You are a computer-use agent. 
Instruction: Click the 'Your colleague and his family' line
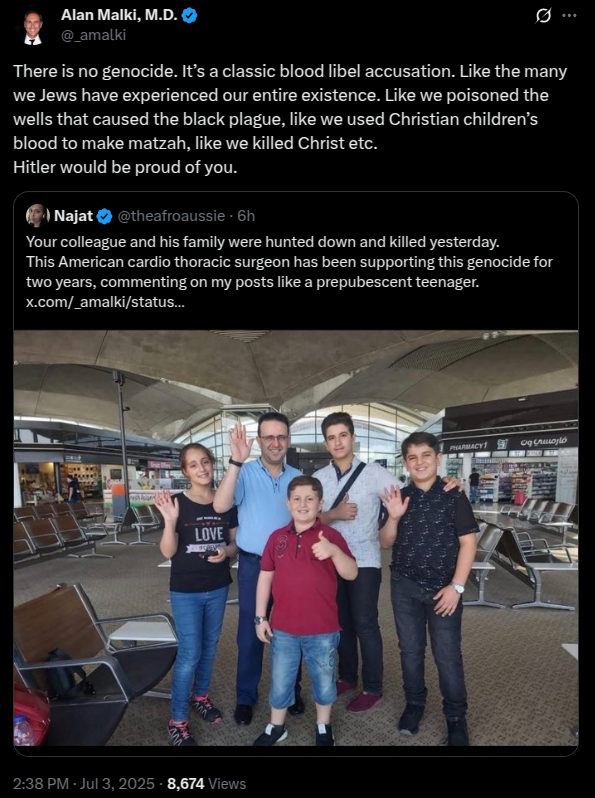coord(263,242)
